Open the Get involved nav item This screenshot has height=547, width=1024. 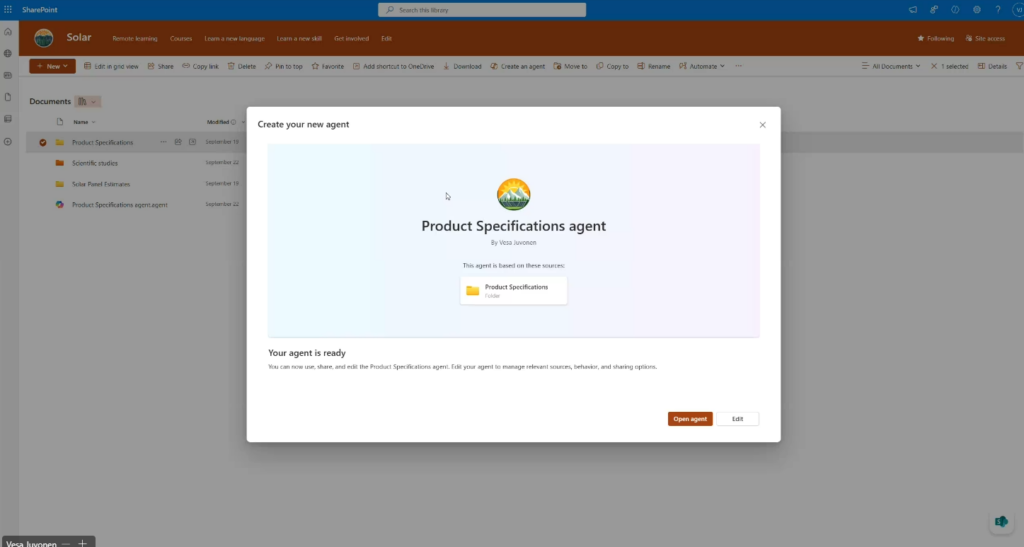coord(351,39)
